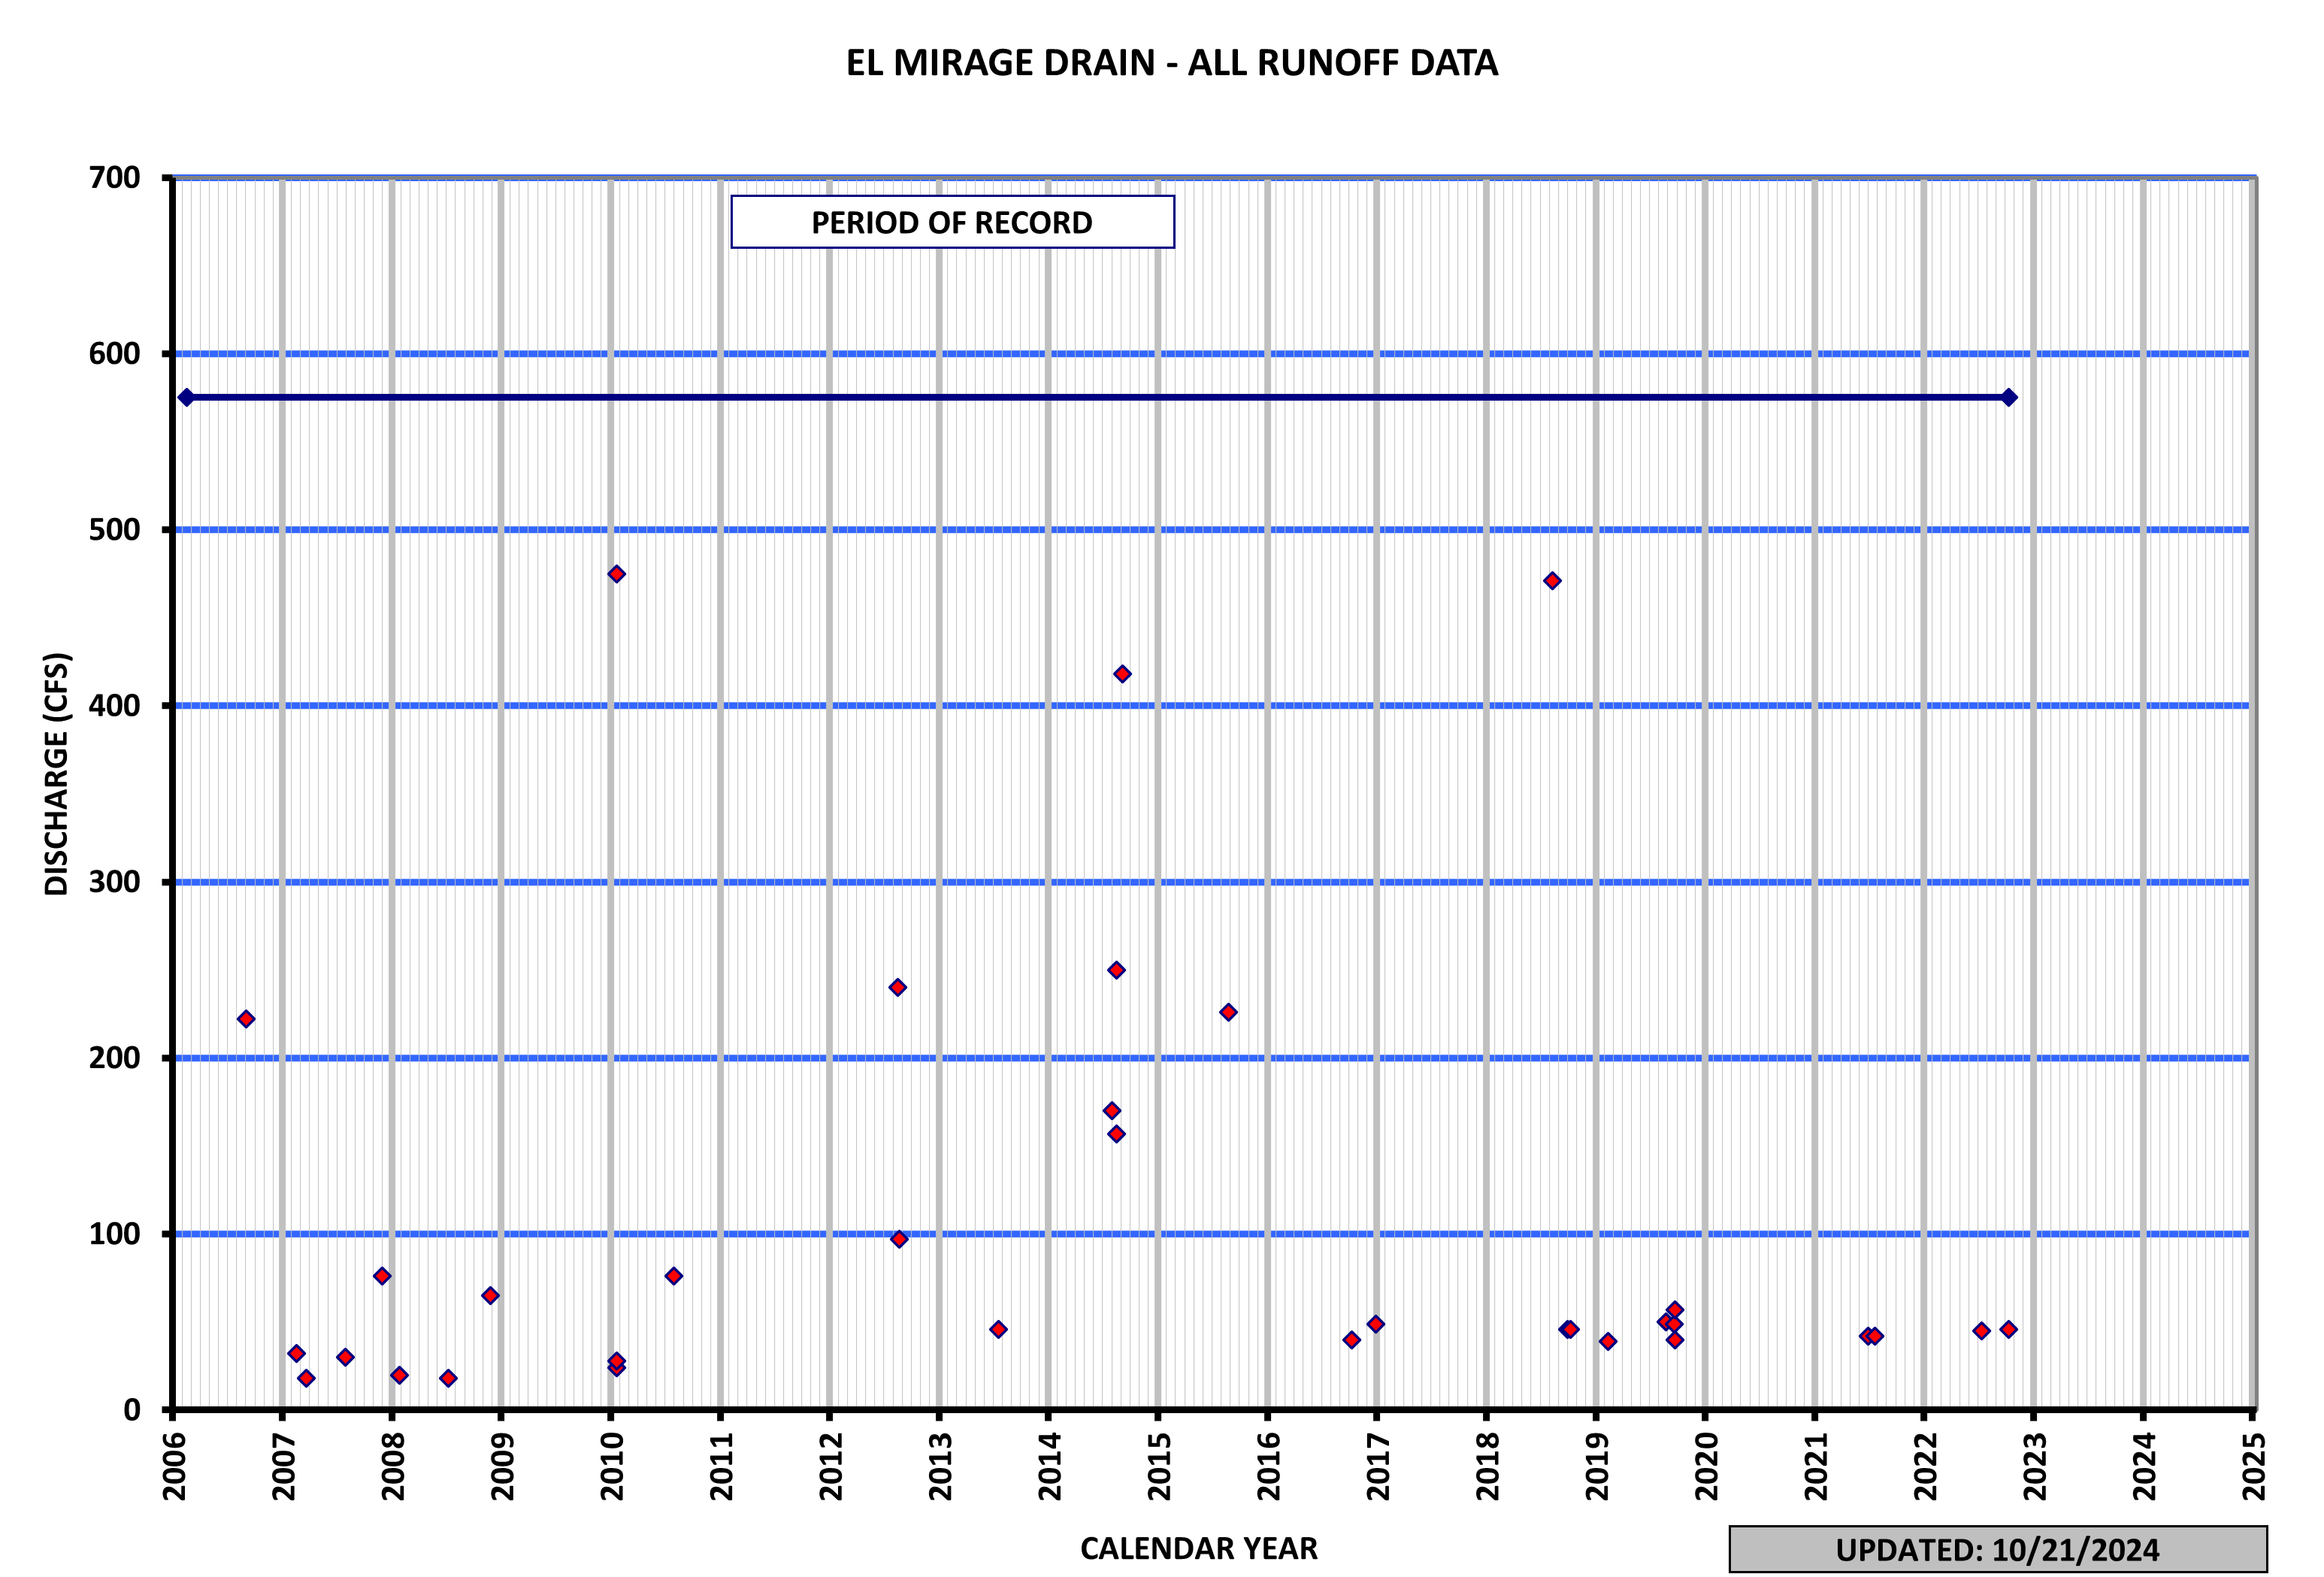
Task: Select the 2006 year label
Action: [174, 1466]
